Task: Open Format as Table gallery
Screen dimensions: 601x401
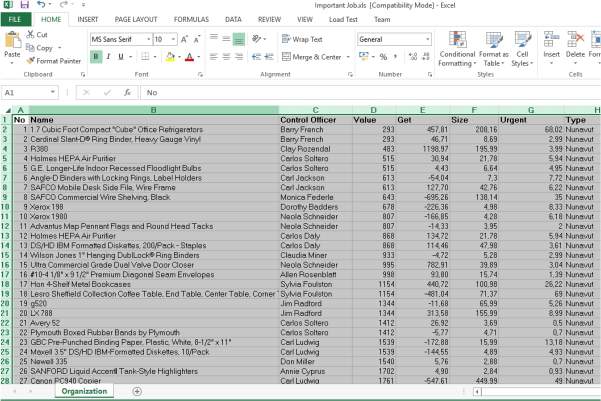Action: pos(494,49)
